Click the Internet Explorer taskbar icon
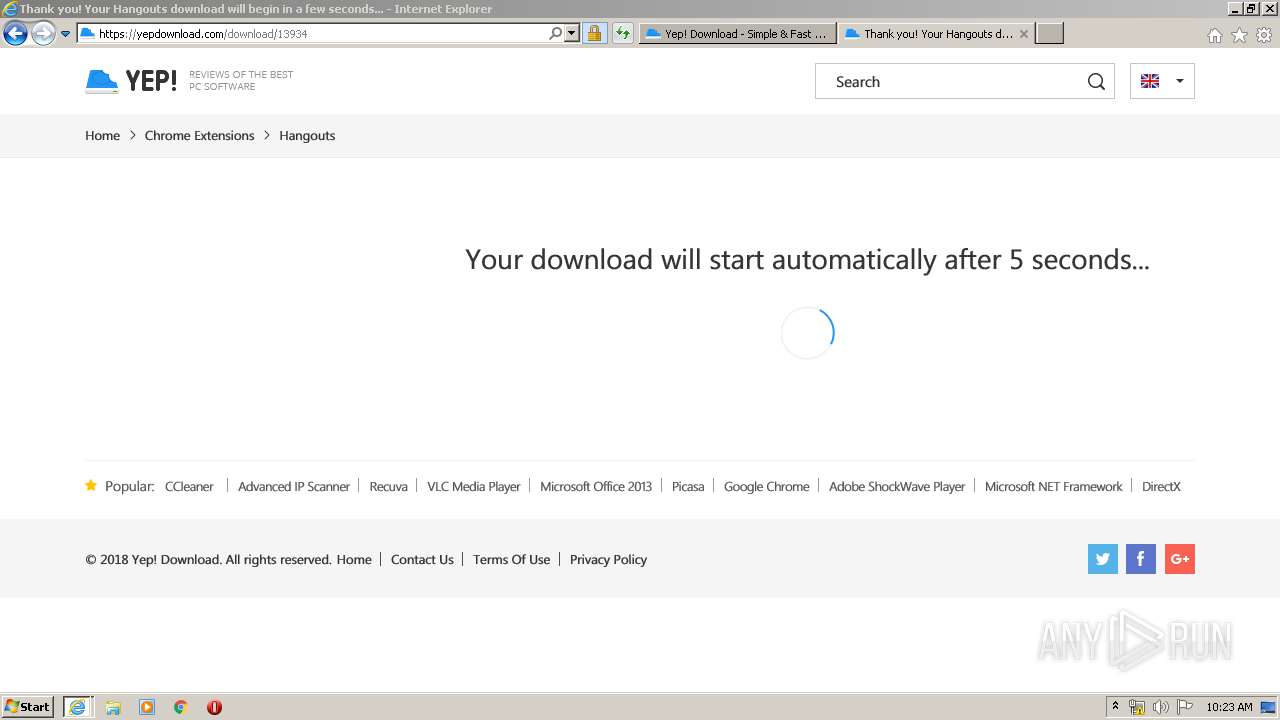1280x720 pixels. coord(77,707)
